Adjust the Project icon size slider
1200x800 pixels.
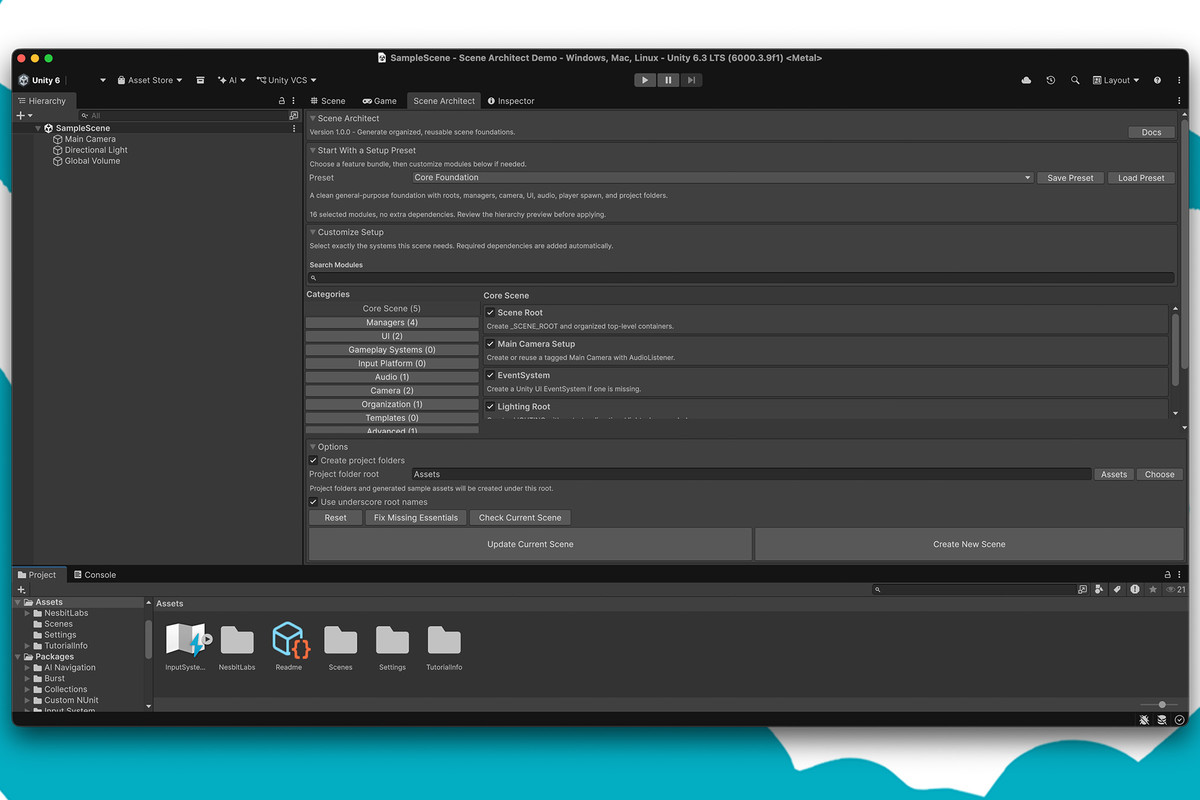pos(1161,704)
